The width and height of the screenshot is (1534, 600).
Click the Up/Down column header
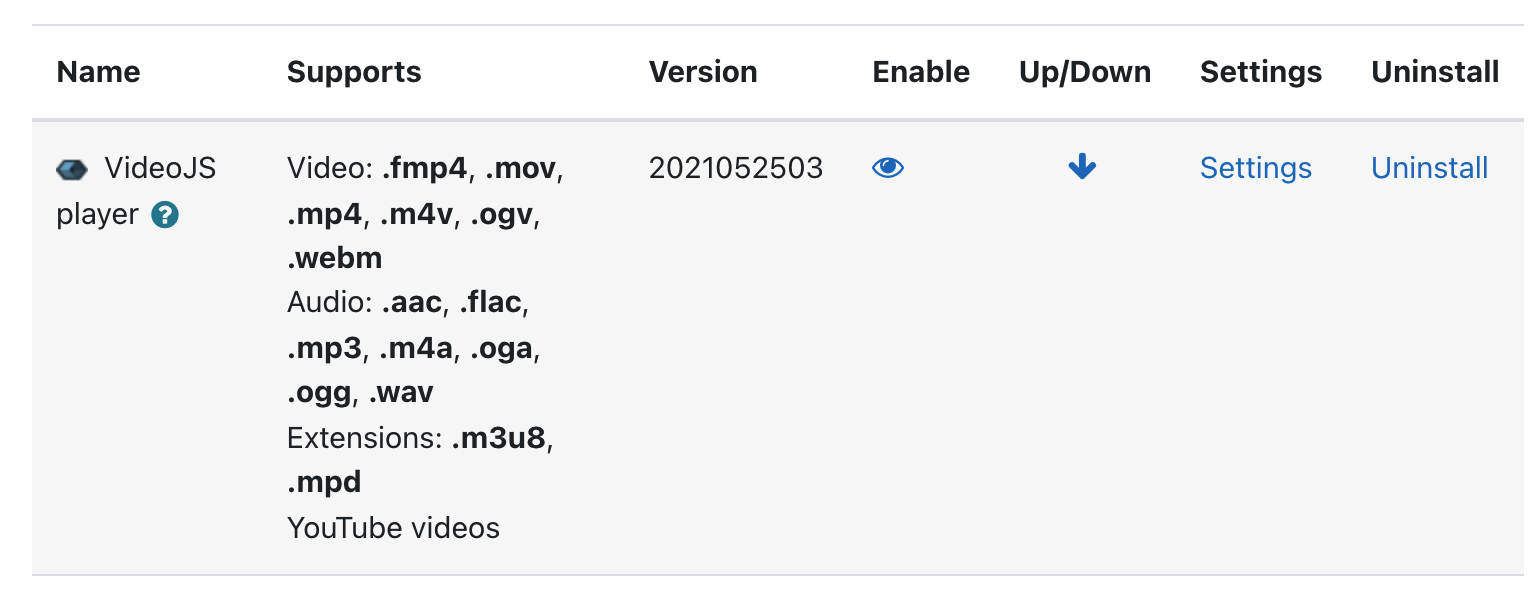tap(1085, 72)
